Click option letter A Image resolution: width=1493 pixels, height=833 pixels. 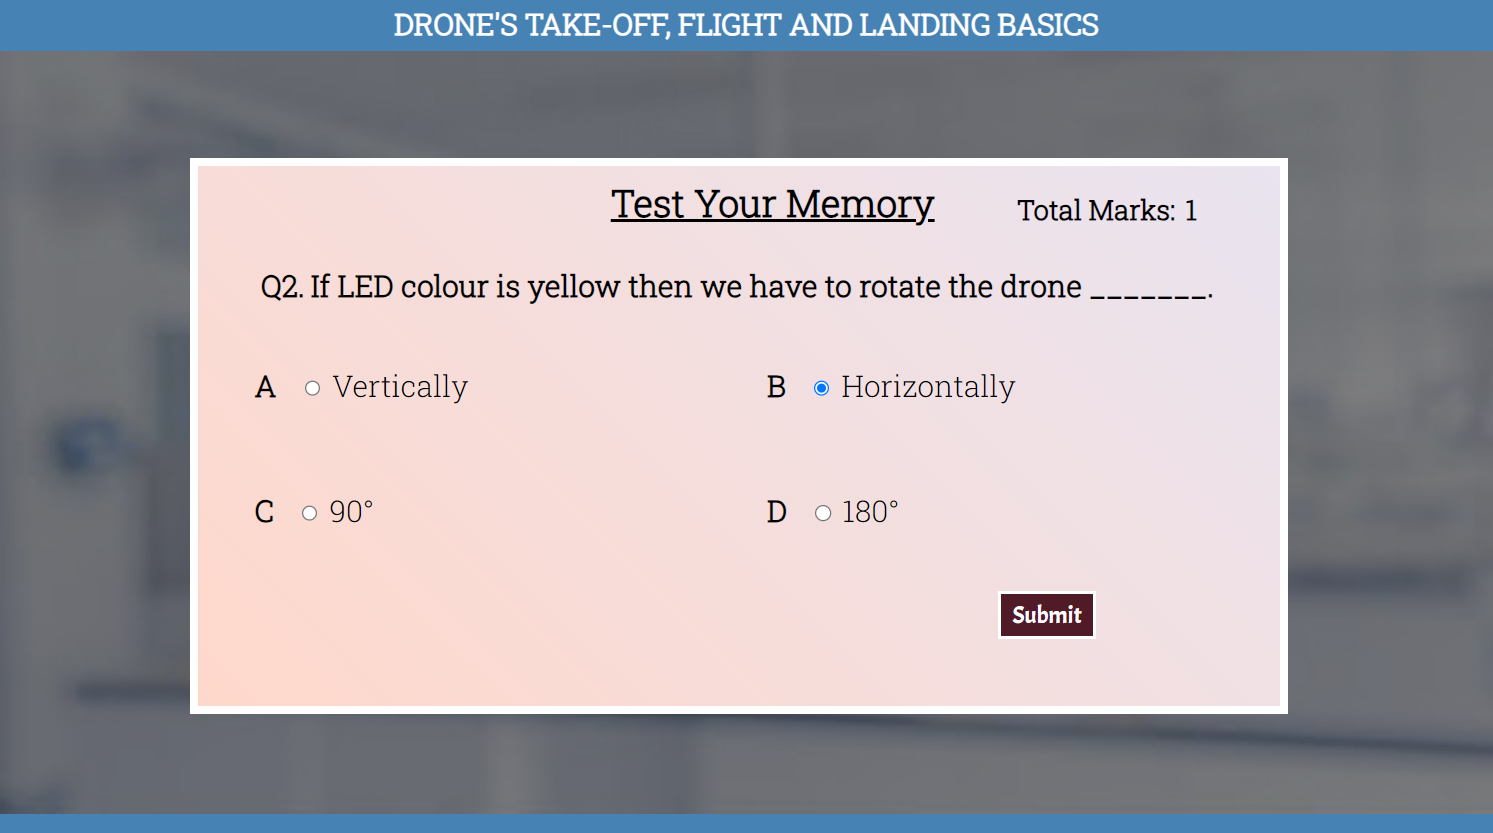[265, 387]
